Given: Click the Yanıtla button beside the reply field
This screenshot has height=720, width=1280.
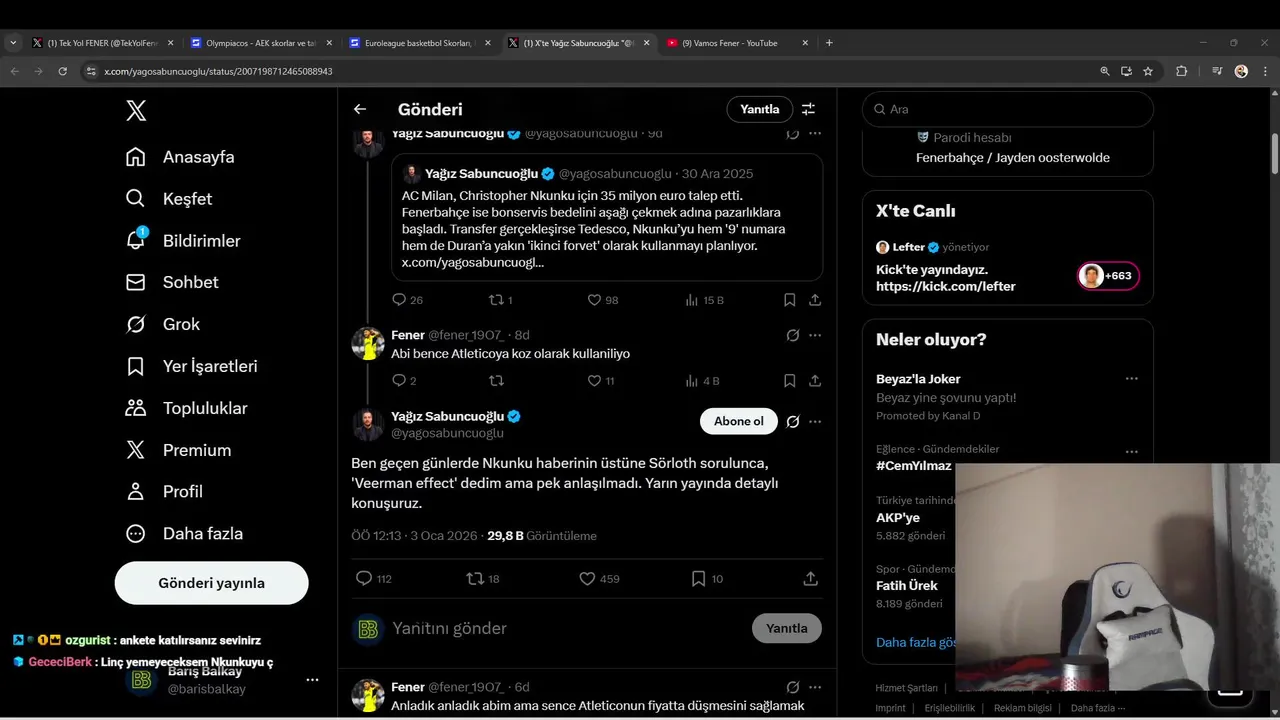Looking at the screenshot, I should (x=786, y=628).
